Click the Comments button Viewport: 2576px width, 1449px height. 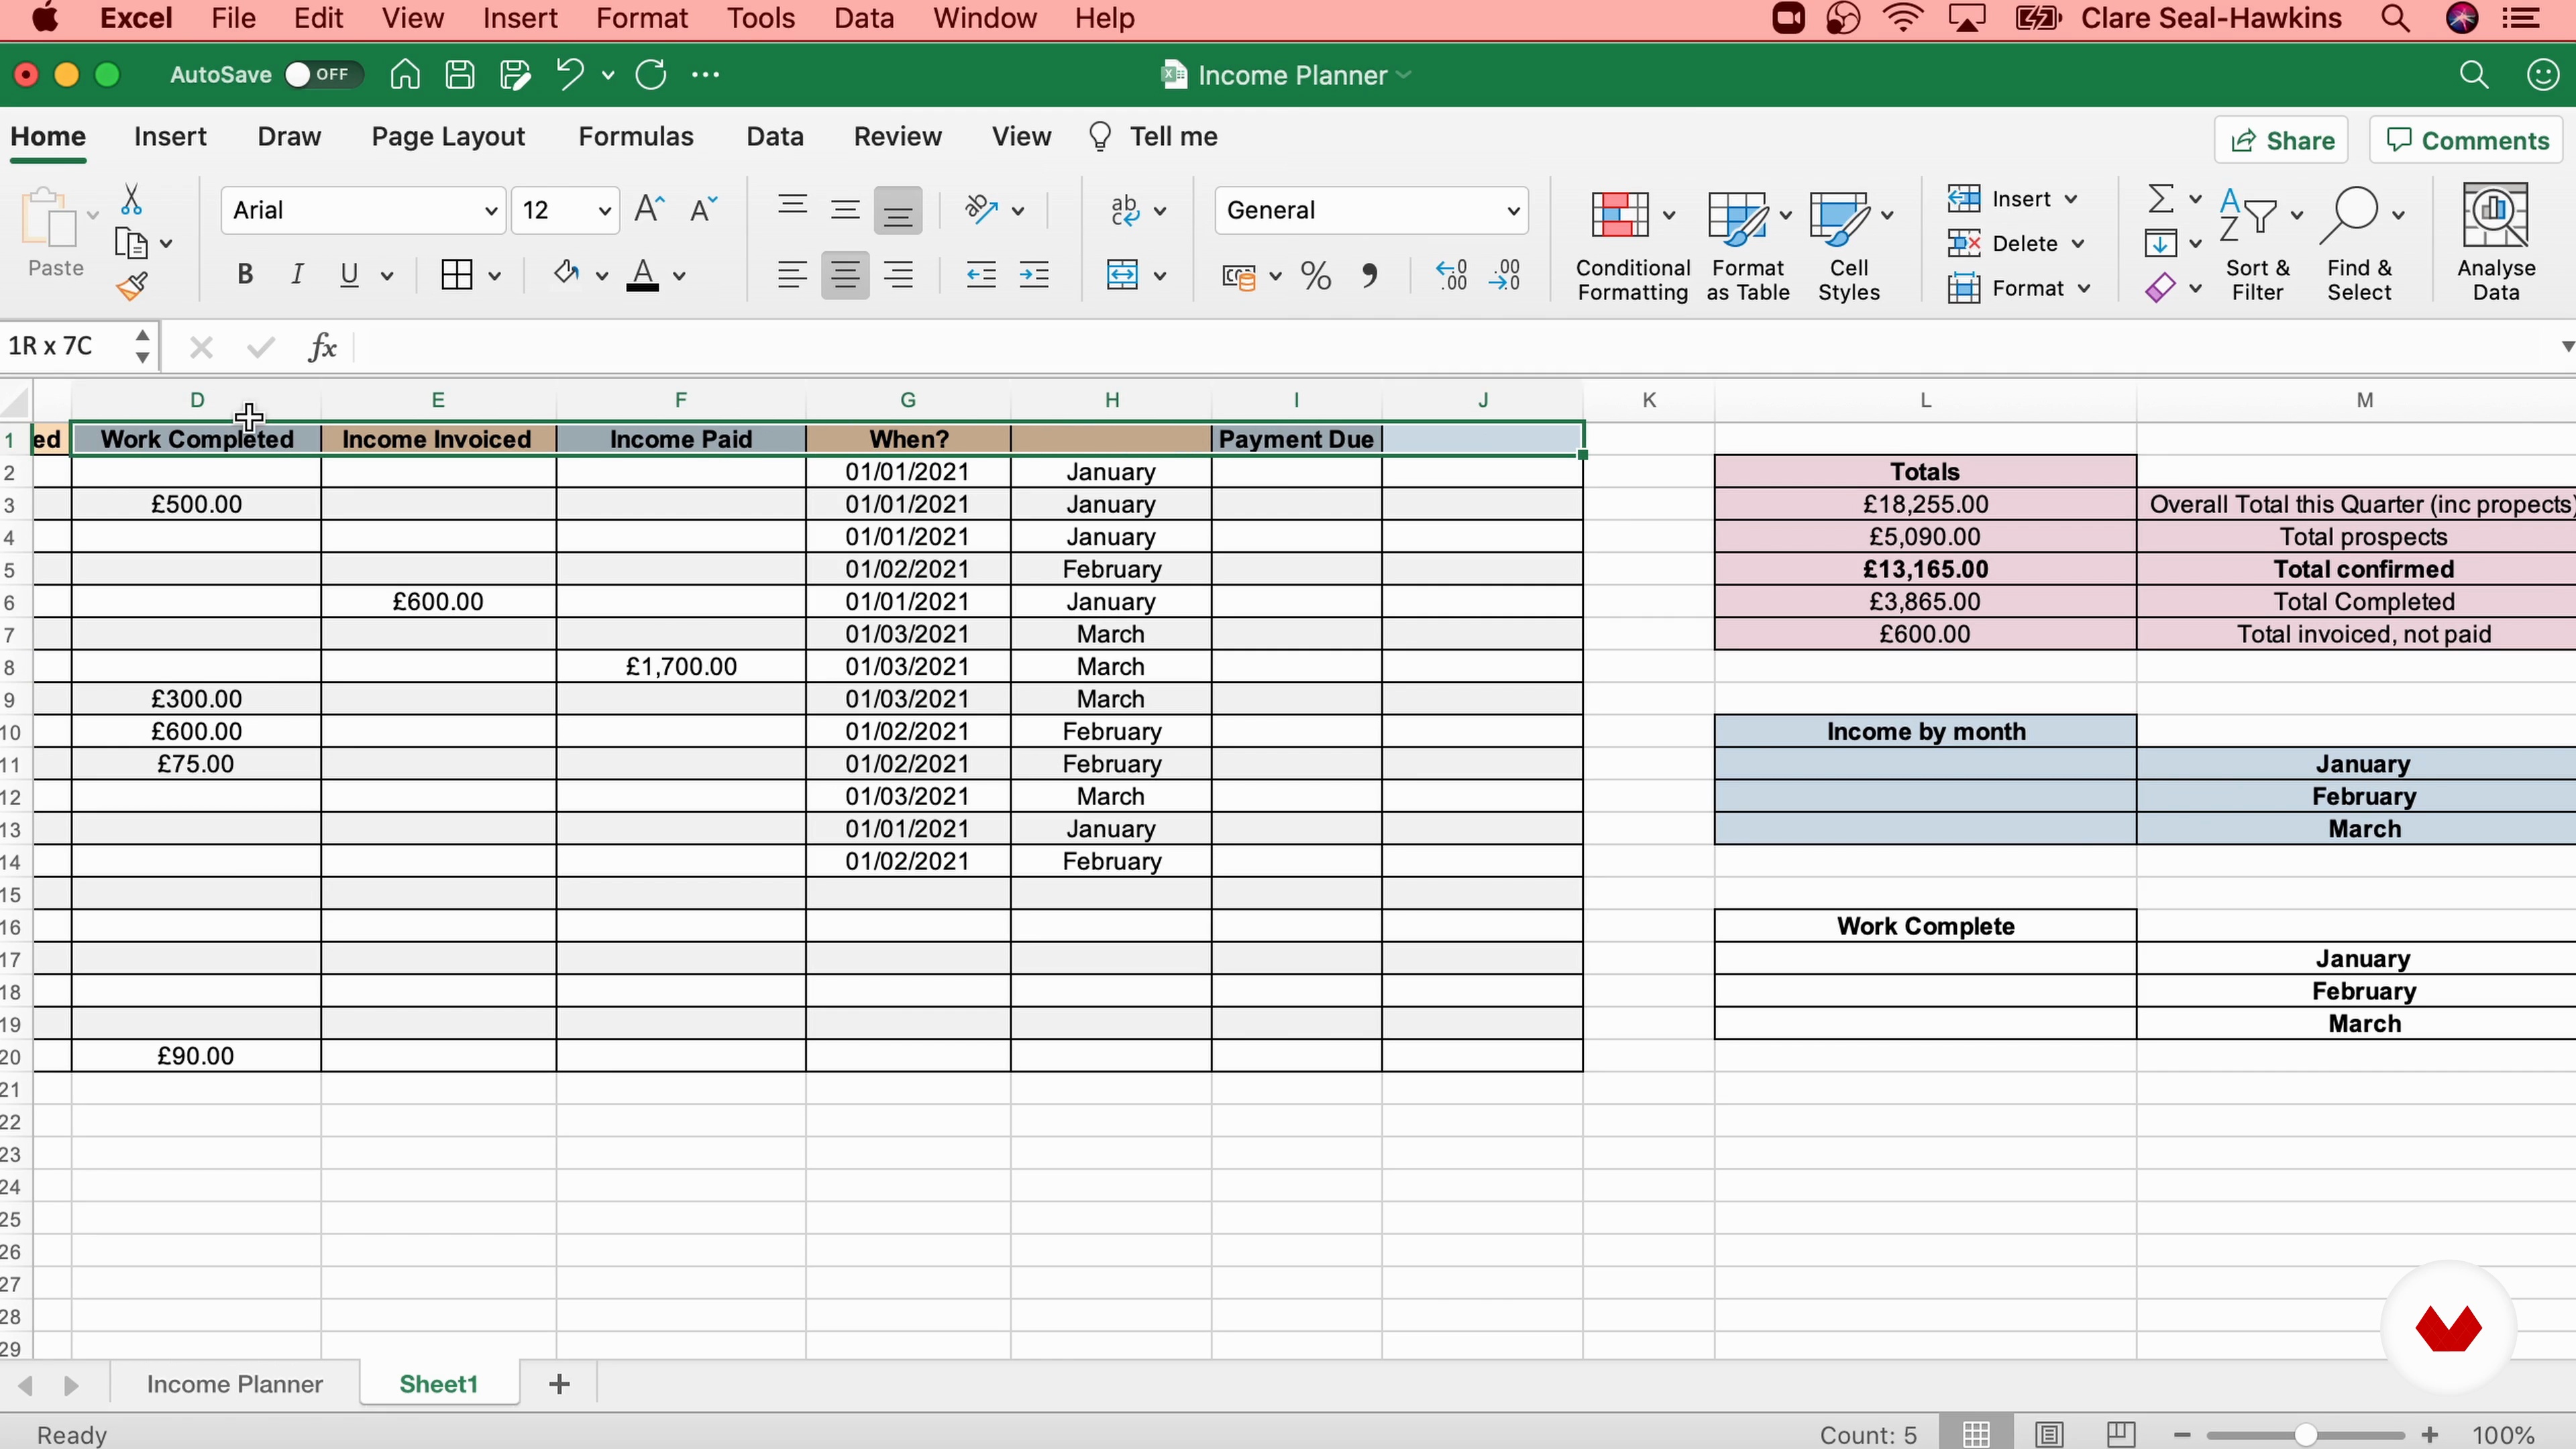click(2467, 140)
